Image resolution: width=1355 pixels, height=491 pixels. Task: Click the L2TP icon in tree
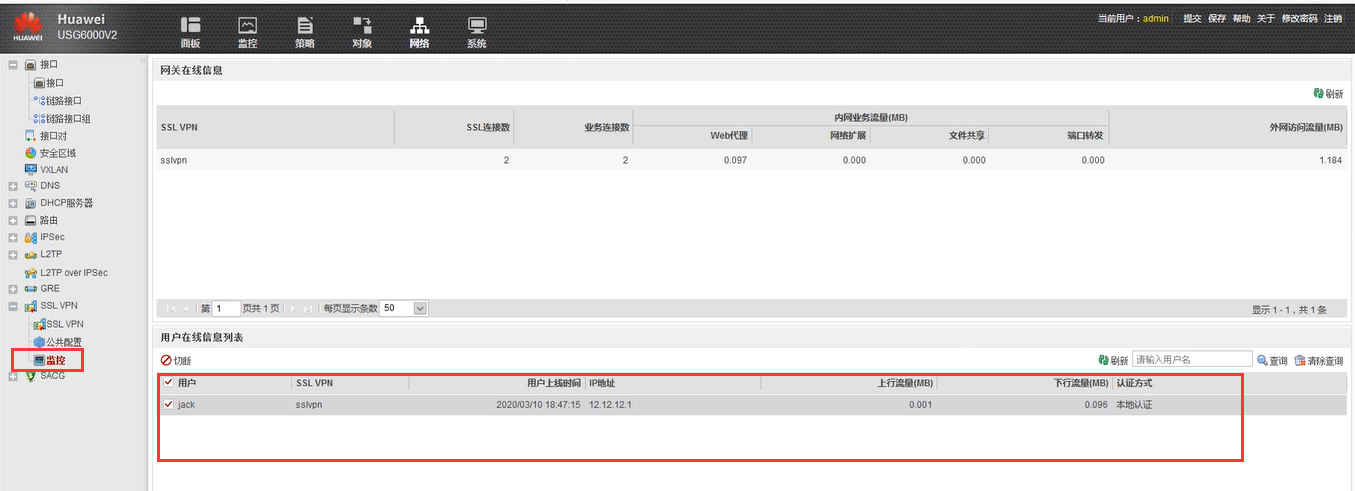coord(30,254)
